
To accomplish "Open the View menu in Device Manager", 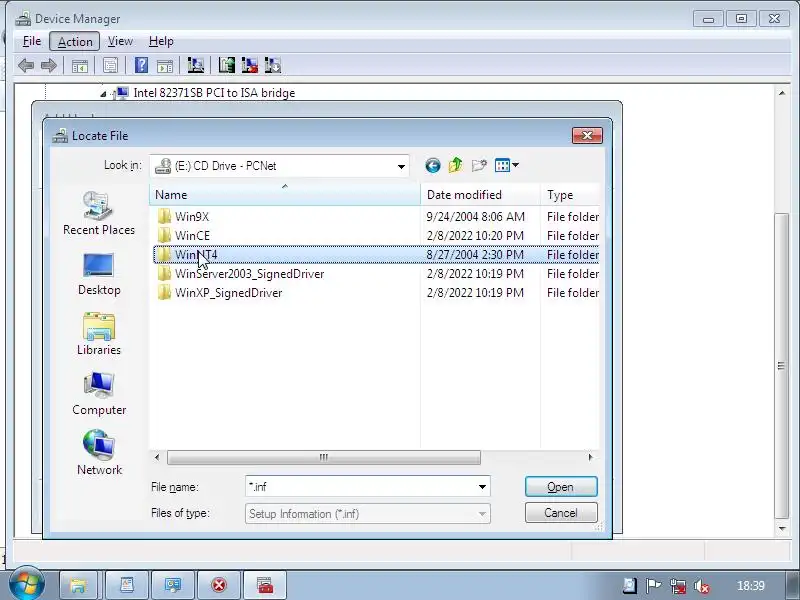I will click(120, 41).
